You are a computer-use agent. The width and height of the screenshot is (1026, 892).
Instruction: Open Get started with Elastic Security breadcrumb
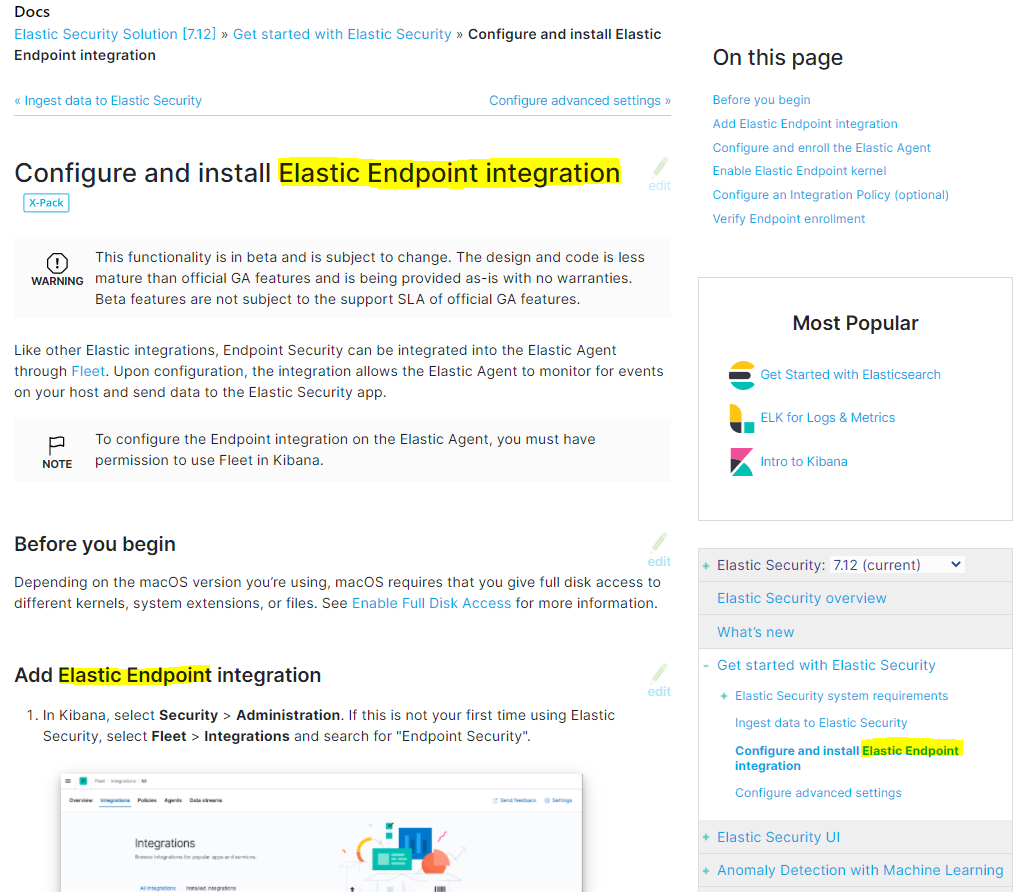click(342, 34)
